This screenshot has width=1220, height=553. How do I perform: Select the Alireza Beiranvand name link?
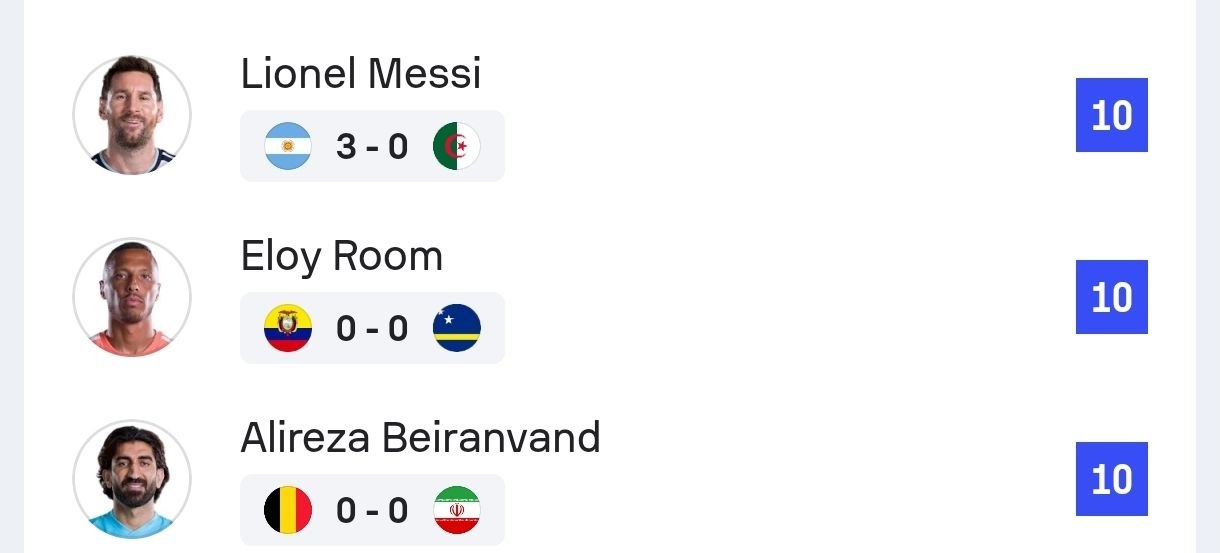click(421, 438)
